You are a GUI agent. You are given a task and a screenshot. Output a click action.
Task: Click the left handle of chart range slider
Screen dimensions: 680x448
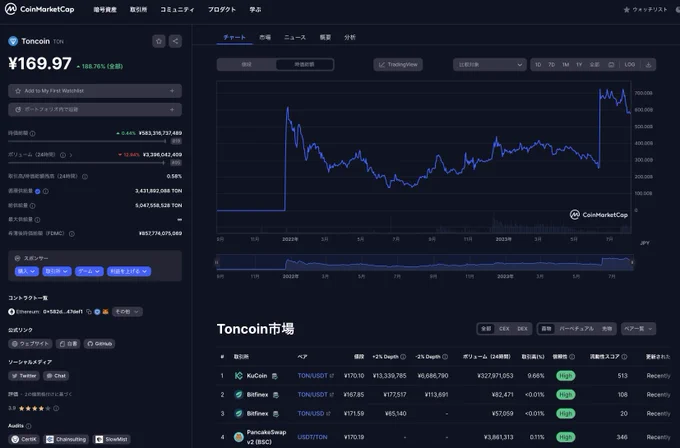pos(216,262)
